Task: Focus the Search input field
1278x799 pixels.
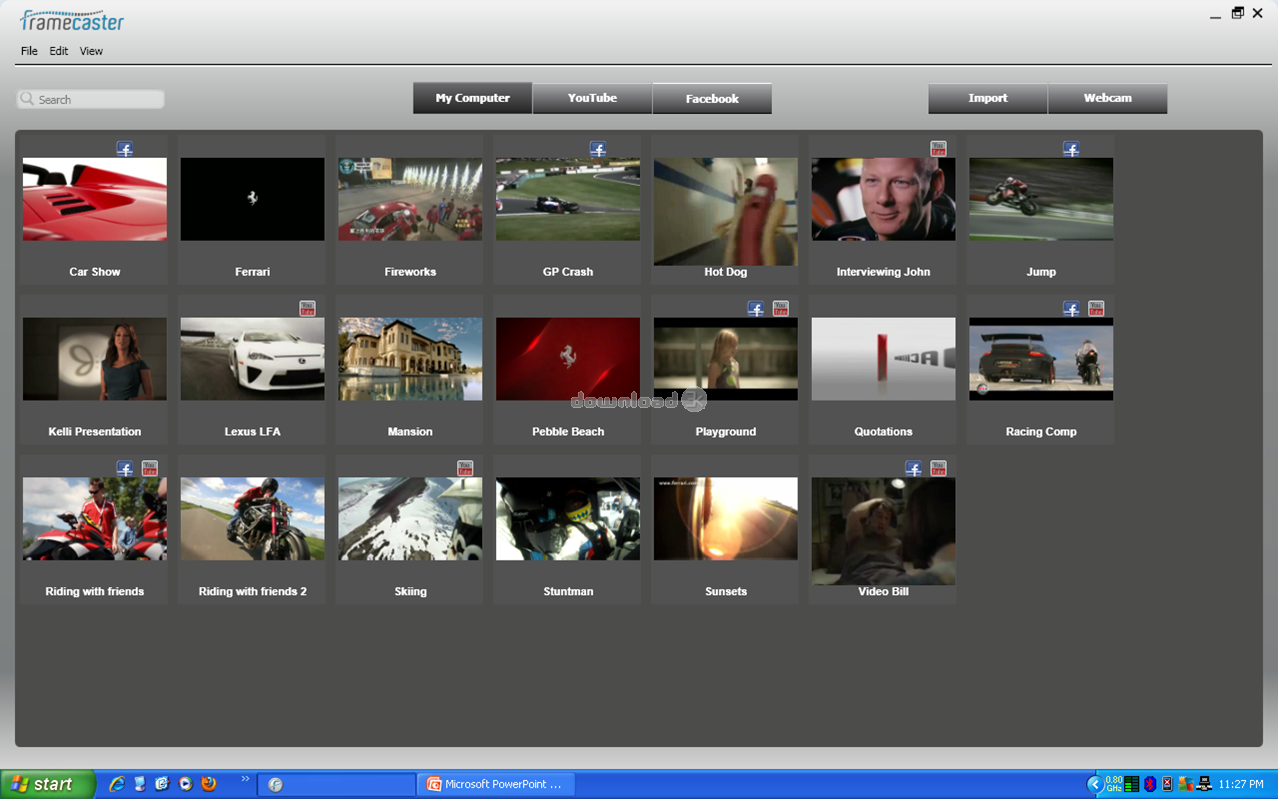Action: [91, 99]
